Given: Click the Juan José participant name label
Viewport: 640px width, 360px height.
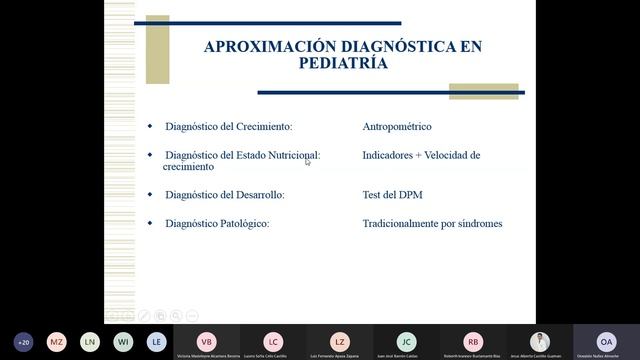Looking at the screenshot, I should pyautogui.click(x=397, y=356).
